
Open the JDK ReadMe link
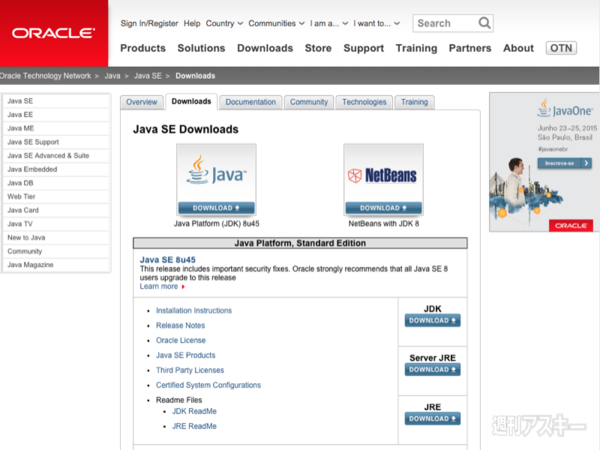tap(194, 411)
